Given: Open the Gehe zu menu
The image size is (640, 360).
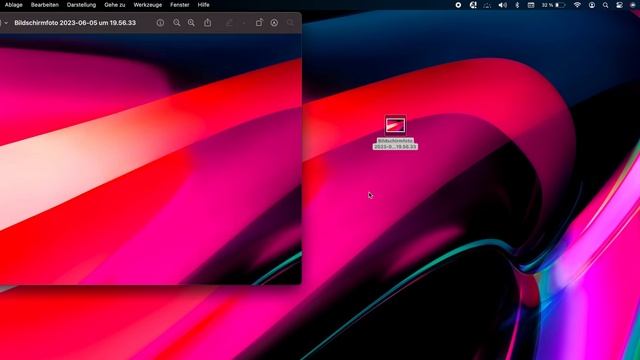Looking at the screenshot, I should (x=115, y=5).
